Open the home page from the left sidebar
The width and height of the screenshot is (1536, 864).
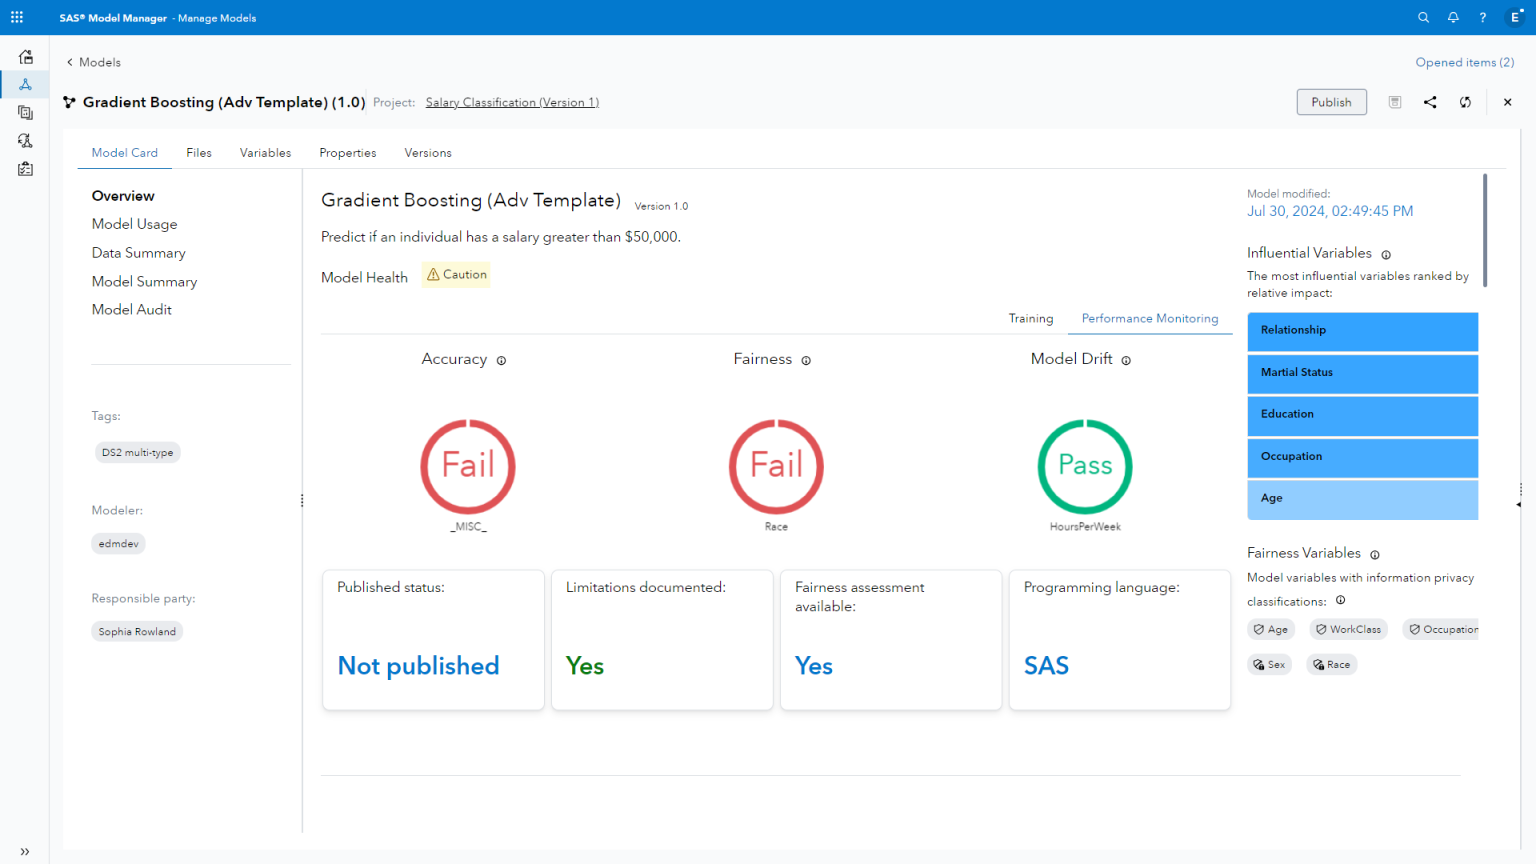[25, 56]
